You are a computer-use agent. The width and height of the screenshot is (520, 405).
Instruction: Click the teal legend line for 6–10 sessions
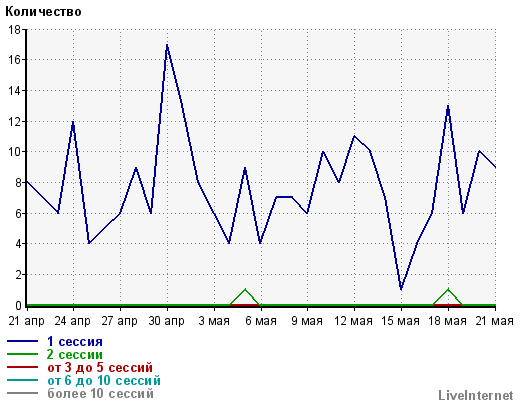(x=22, y=380)
